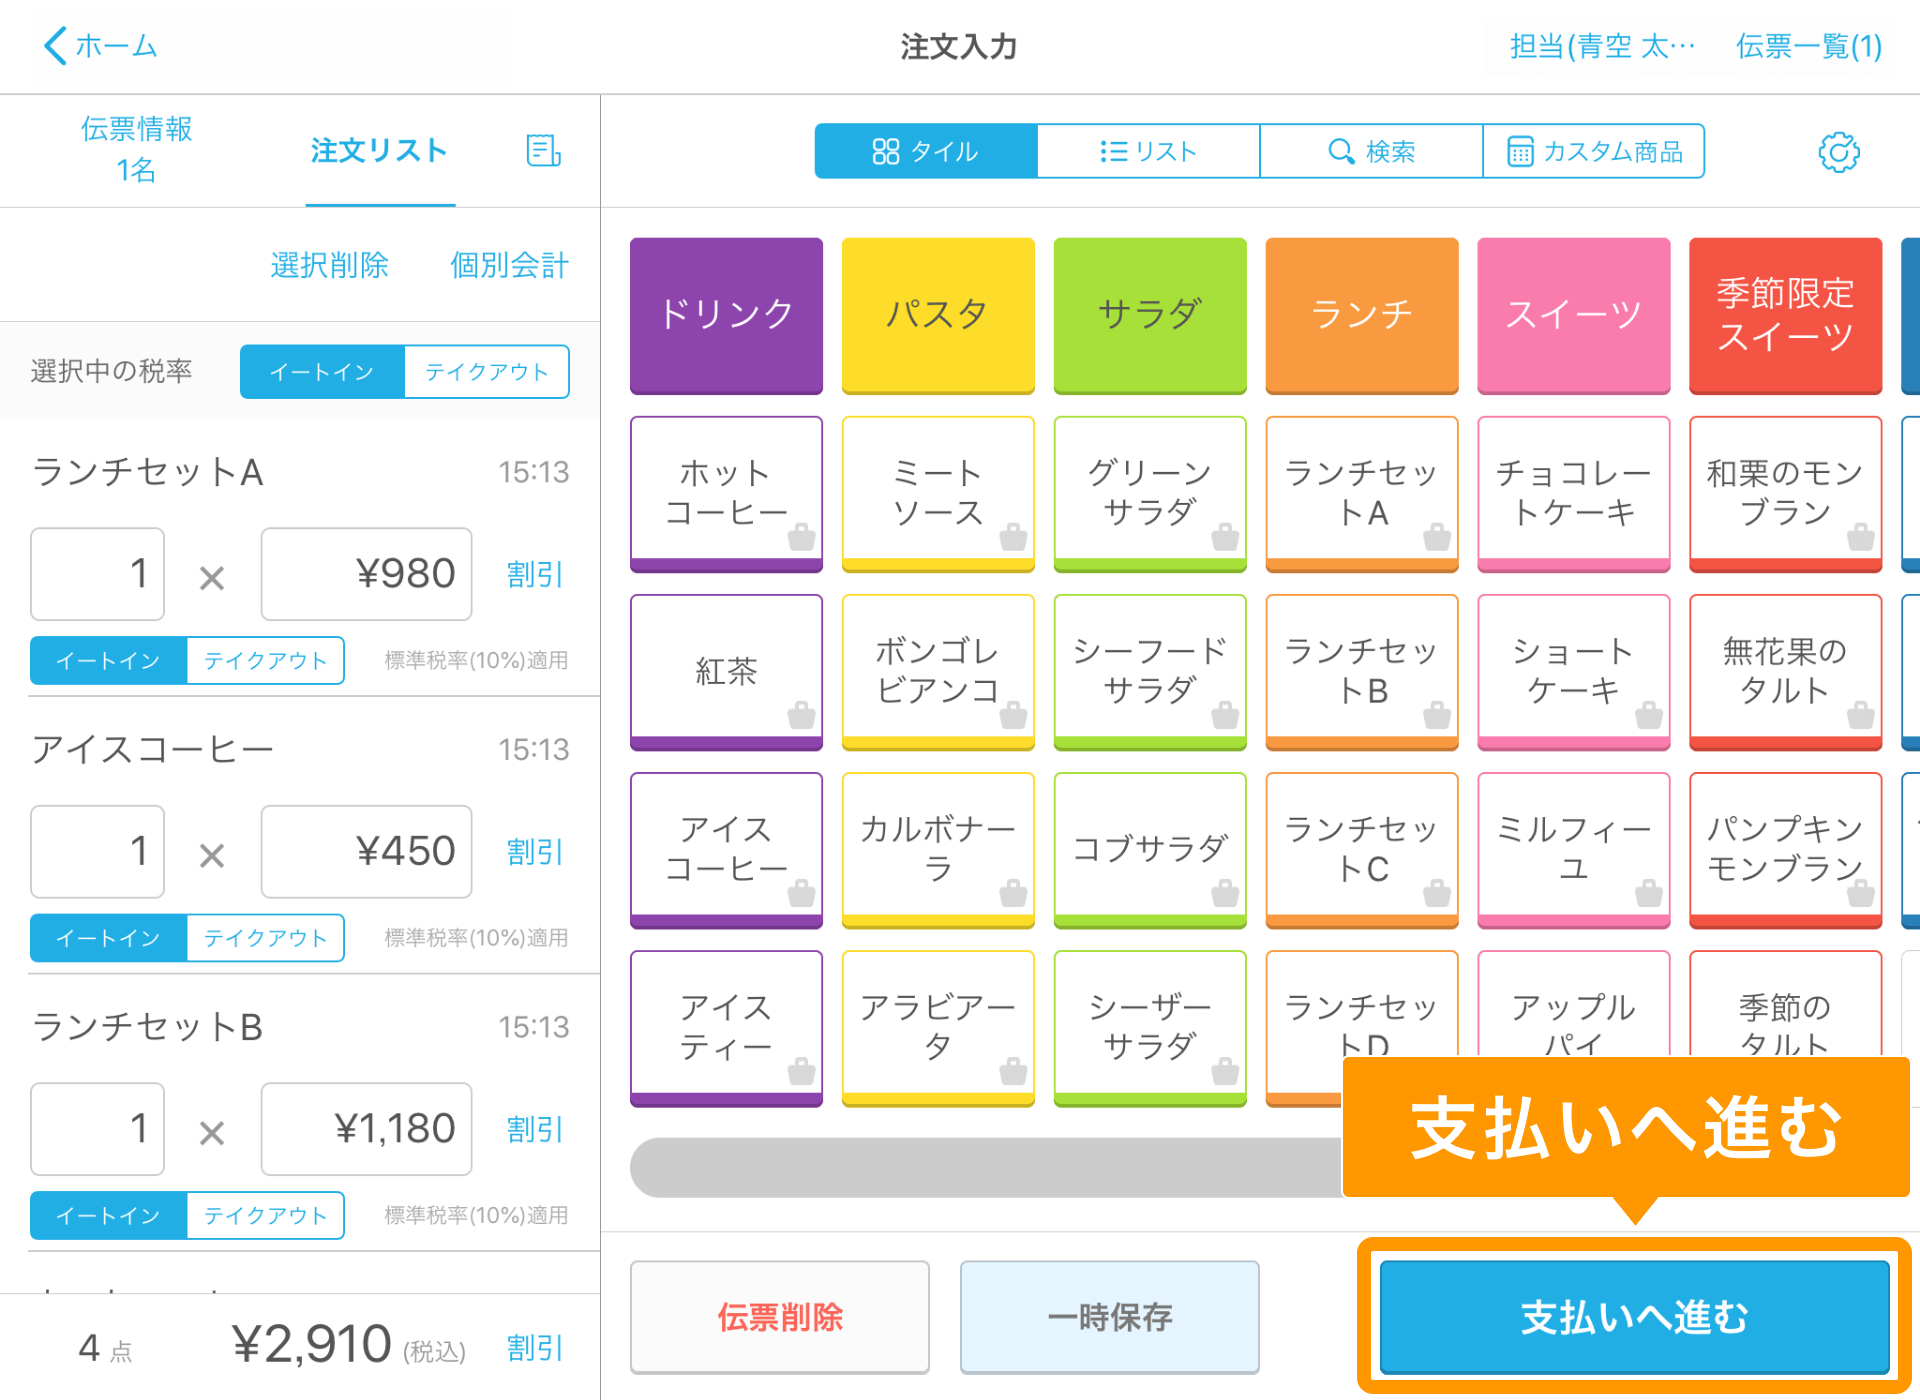
Task: Select the red 季節限定スイーツ category
Action: (1786, 315)
